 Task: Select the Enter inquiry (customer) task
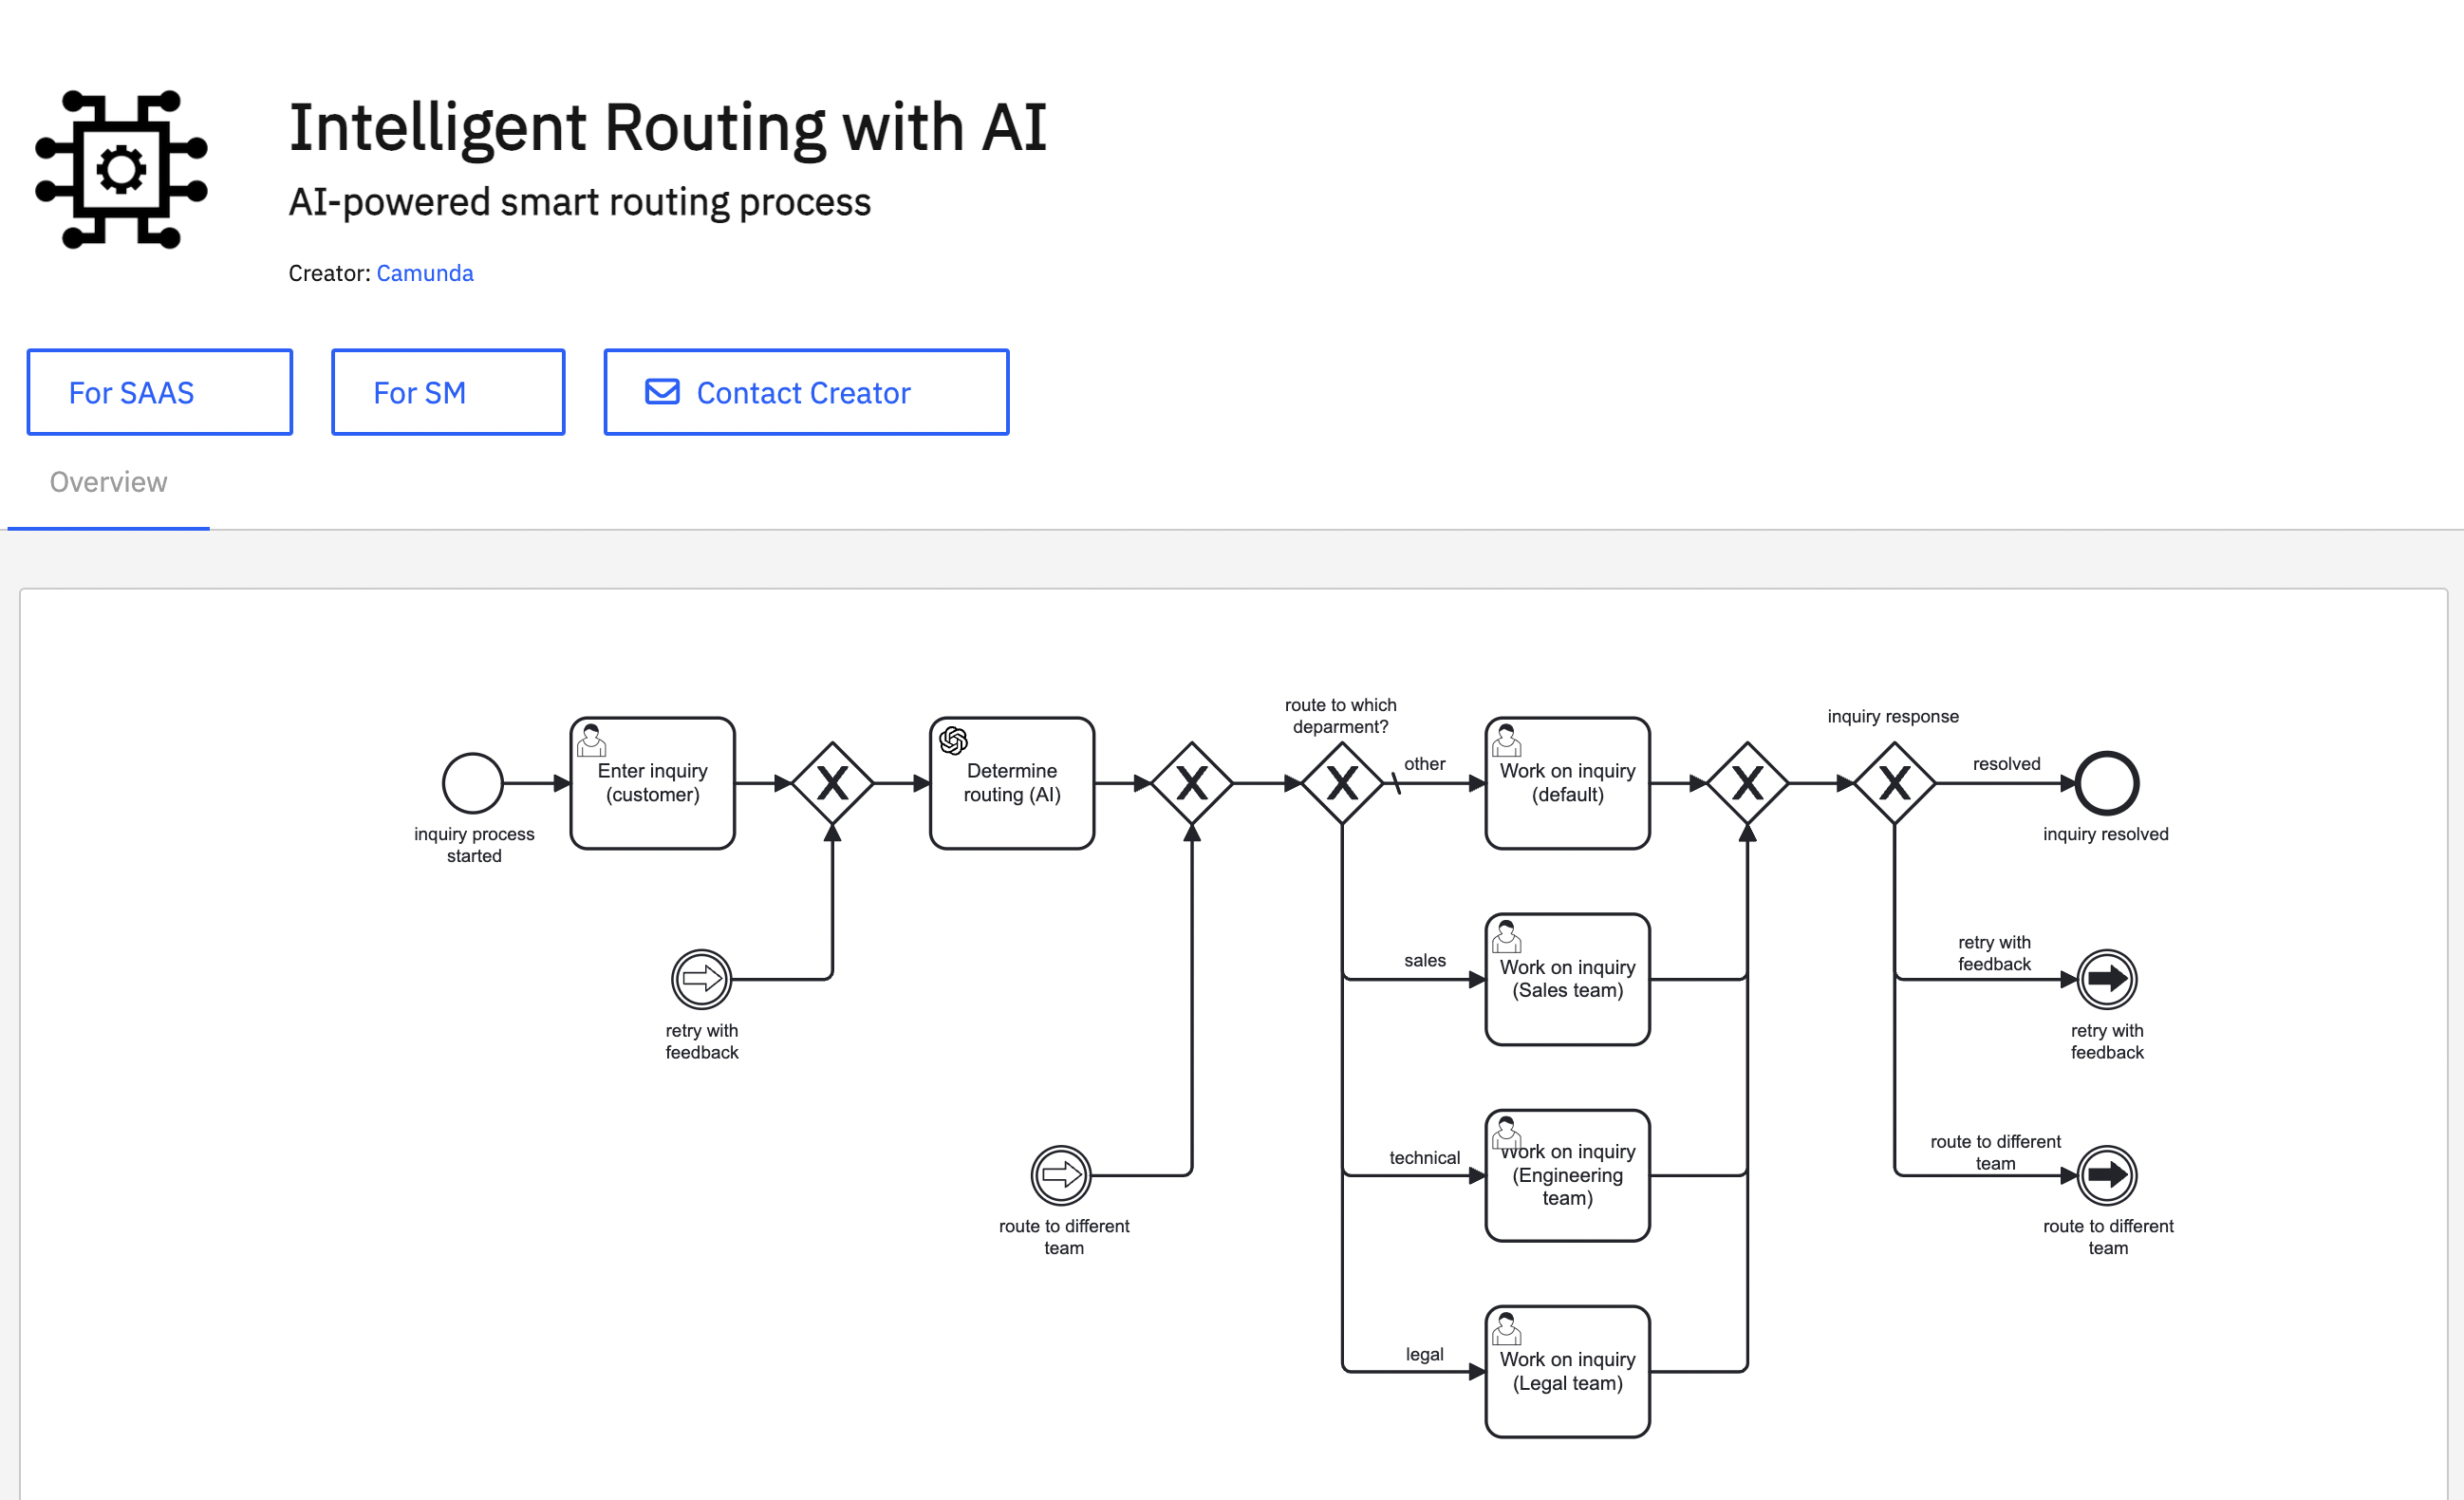652,783
